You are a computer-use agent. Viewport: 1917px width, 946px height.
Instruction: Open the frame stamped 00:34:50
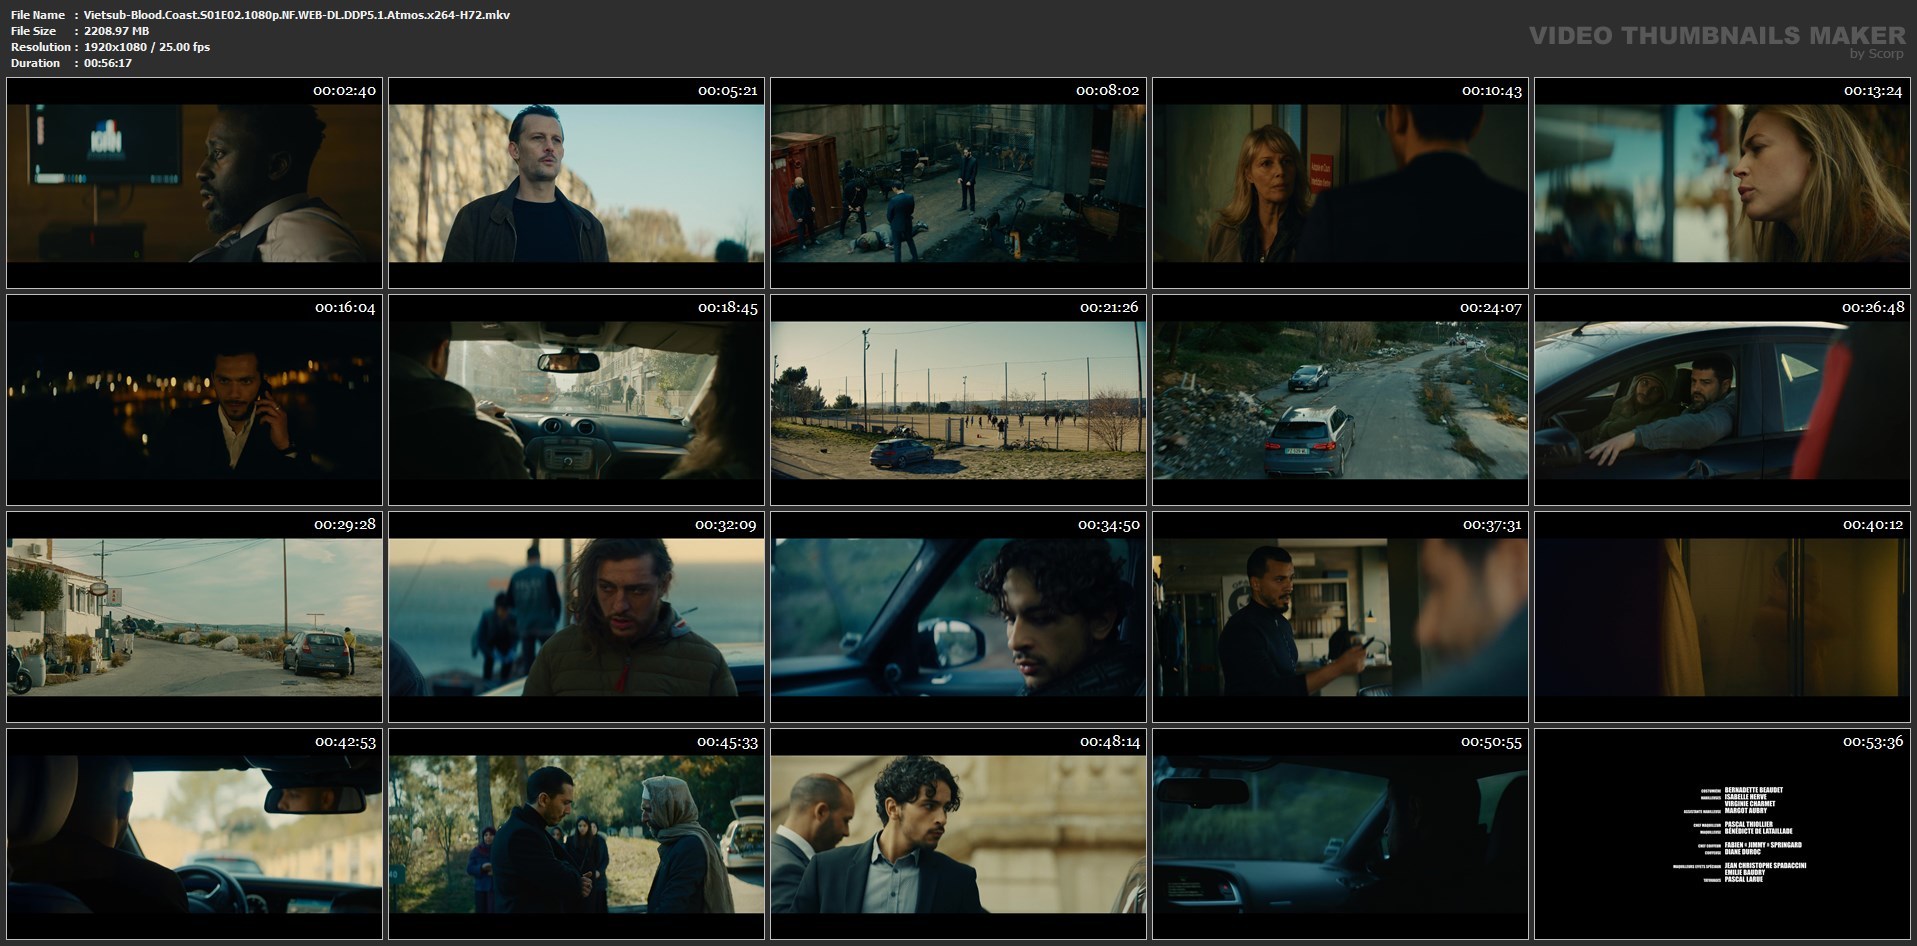point(958,617)
